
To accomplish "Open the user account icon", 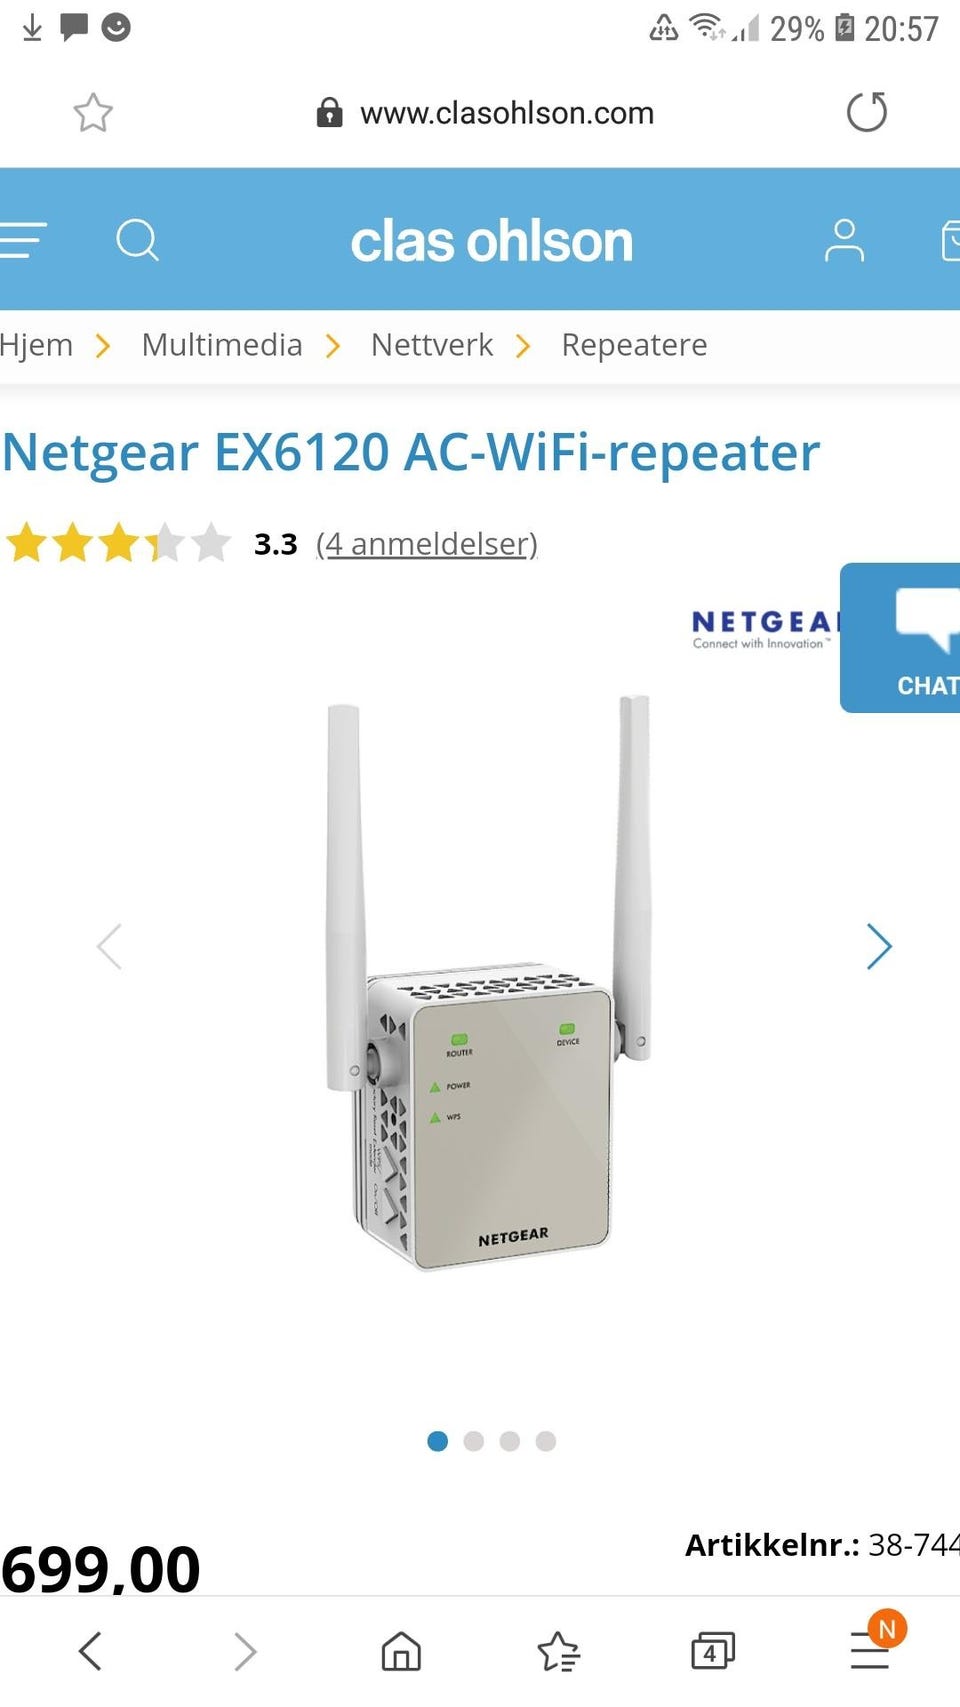I will pos(844,241).
